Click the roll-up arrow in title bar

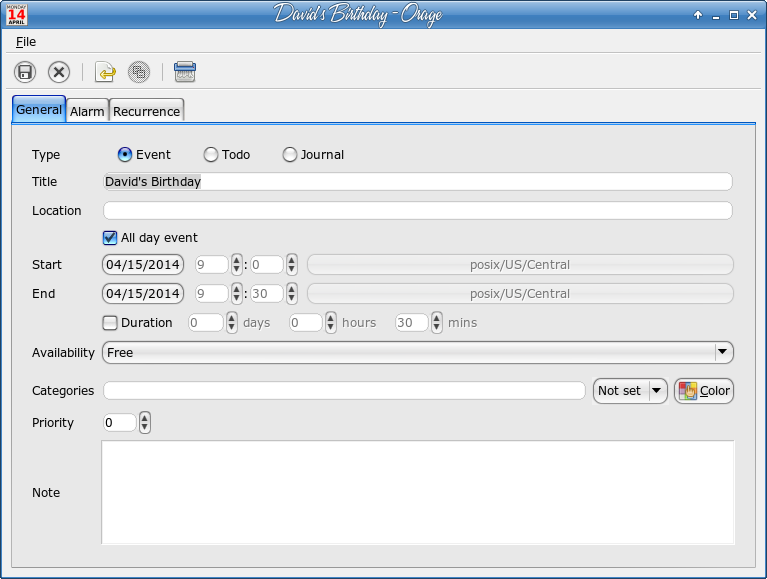point(698,15)
